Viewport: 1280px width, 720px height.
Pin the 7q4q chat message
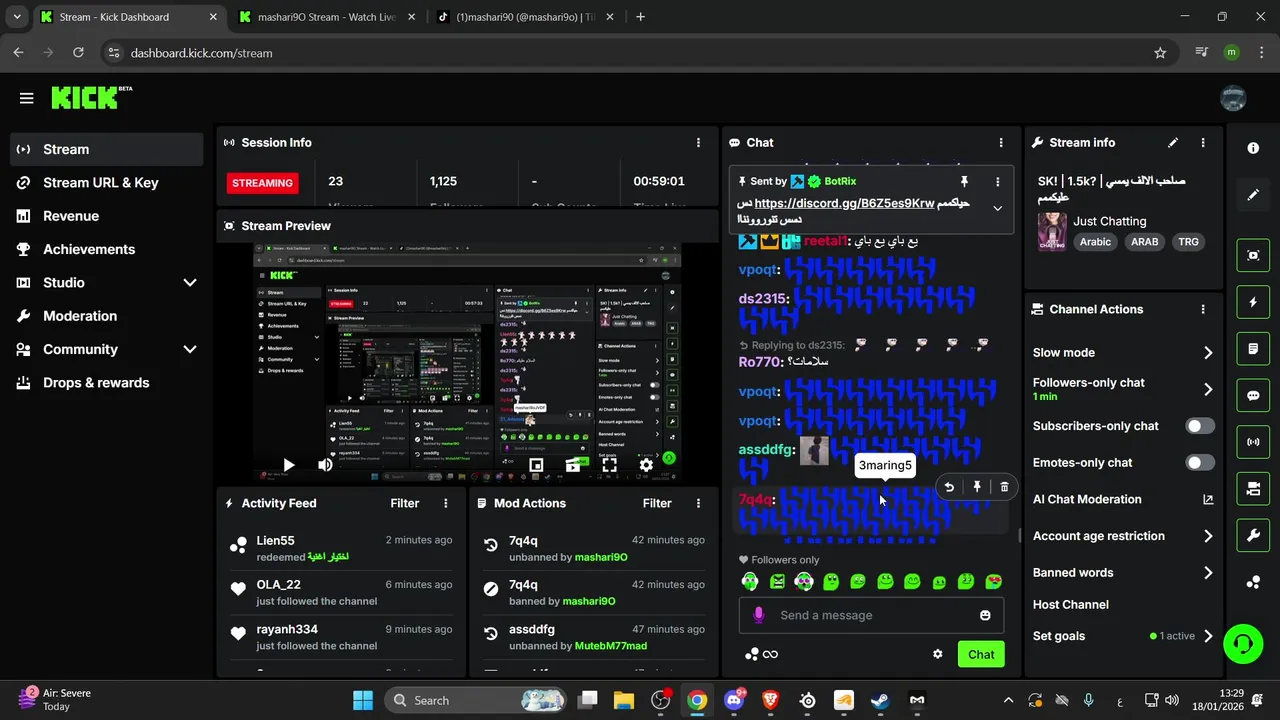tap(977, 487)
